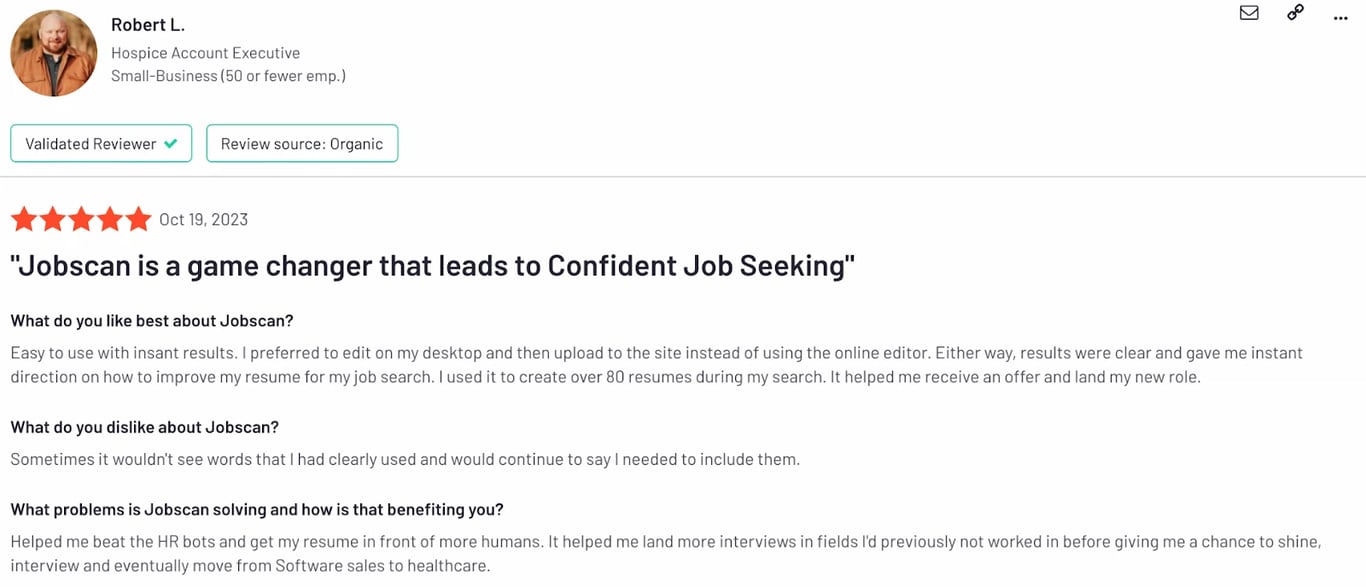Open the three-dot more options menu
This screenshot has width=1366, height=587.
pyautogui.click(x=1341, y=17)
